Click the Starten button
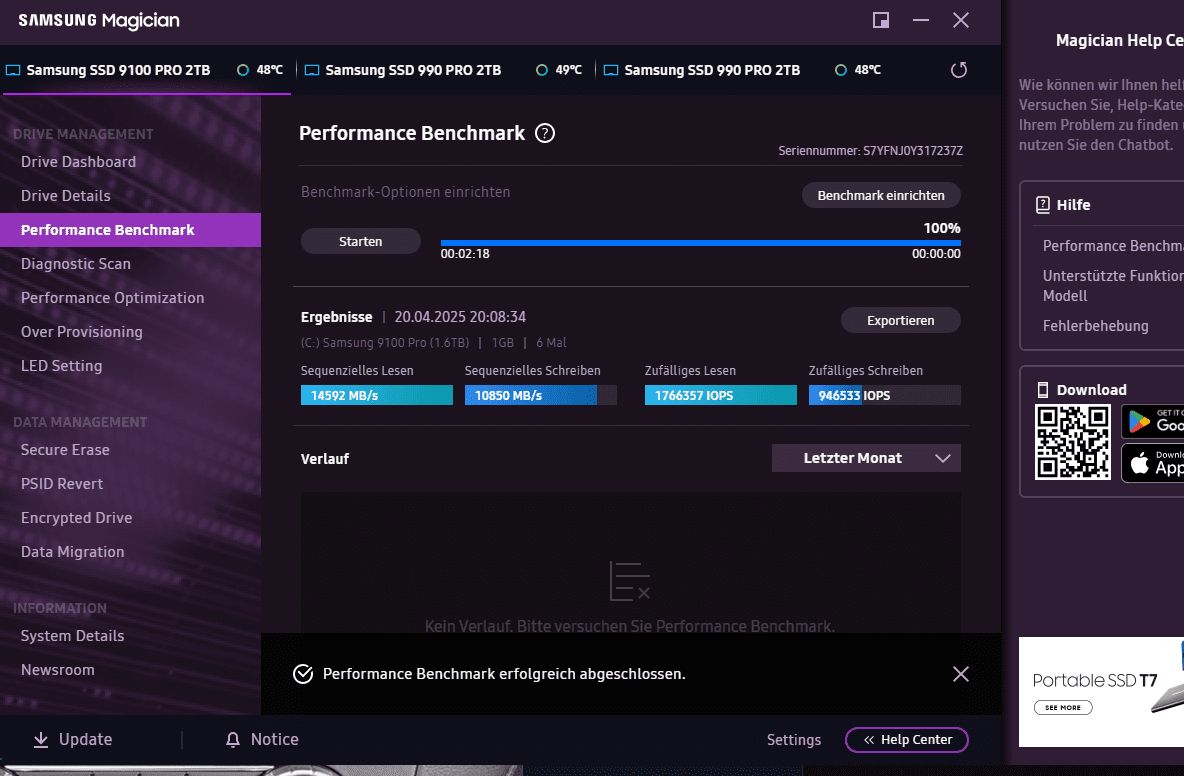 click(360, 242)
